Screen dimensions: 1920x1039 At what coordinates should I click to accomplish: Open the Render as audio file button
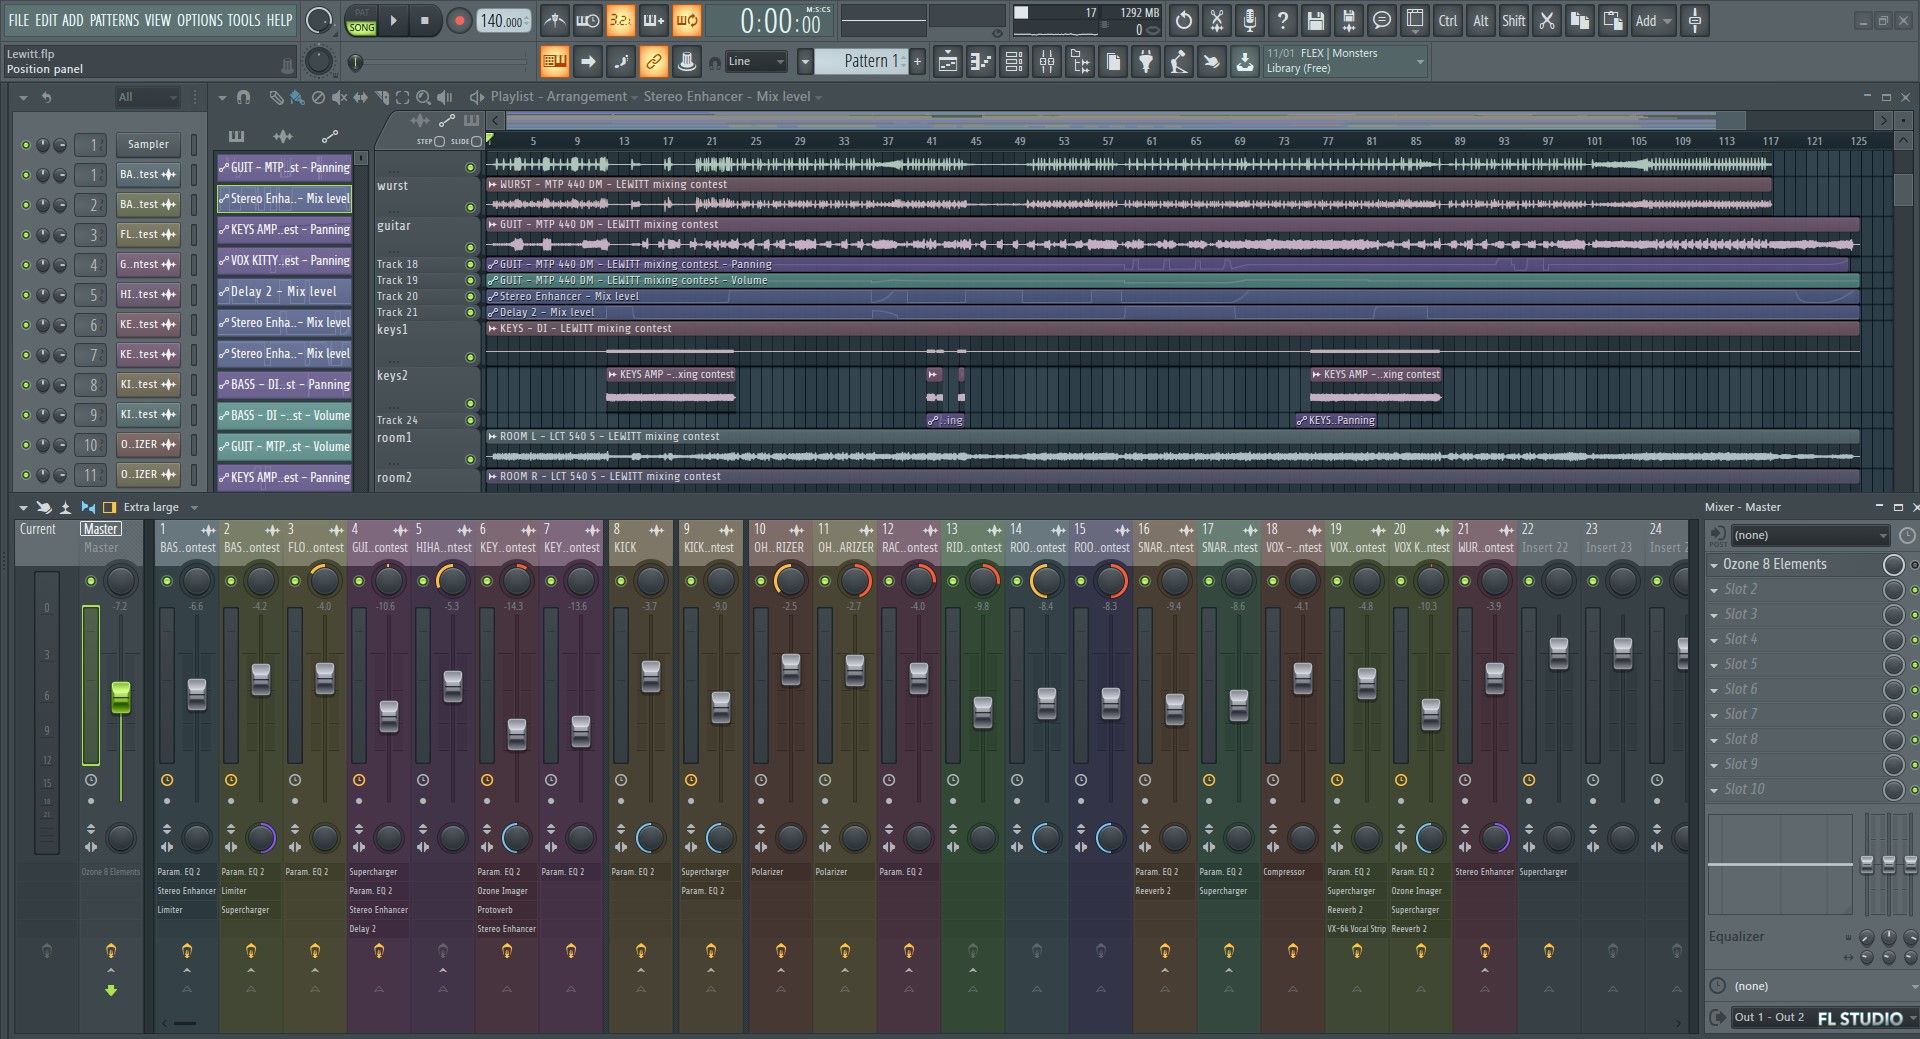[1349, 20]
